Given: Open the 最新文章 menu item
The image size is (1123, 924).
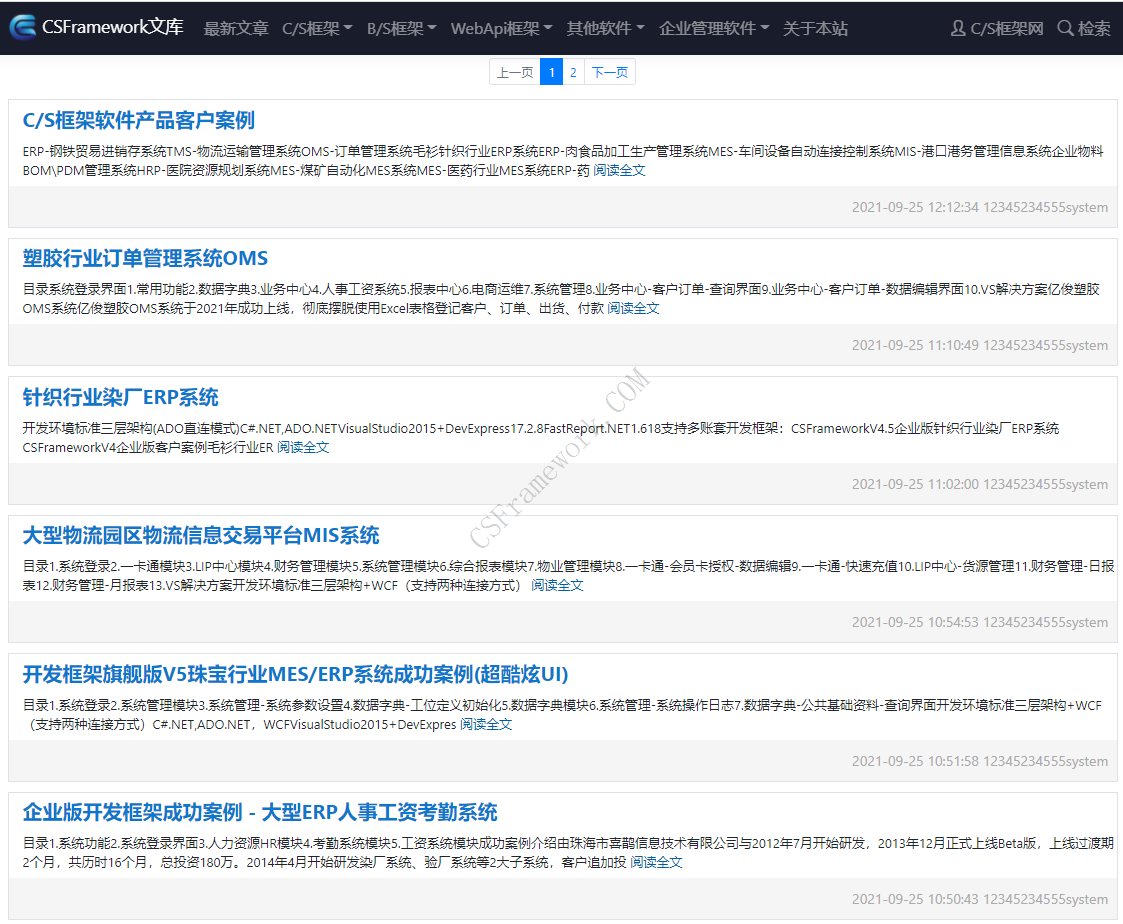Looking at the screenshot, I should 236,28.
